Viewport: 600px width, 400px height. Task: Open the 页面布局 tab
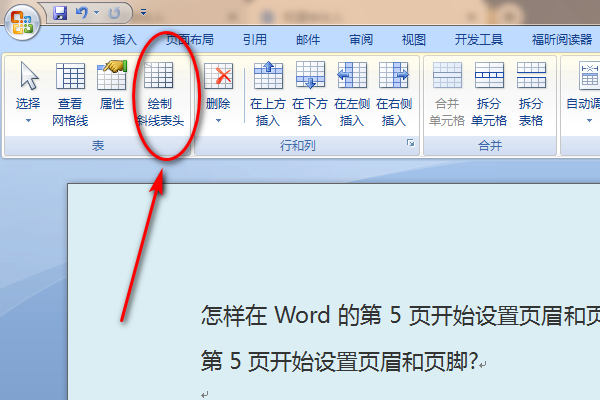click(190, 39)
